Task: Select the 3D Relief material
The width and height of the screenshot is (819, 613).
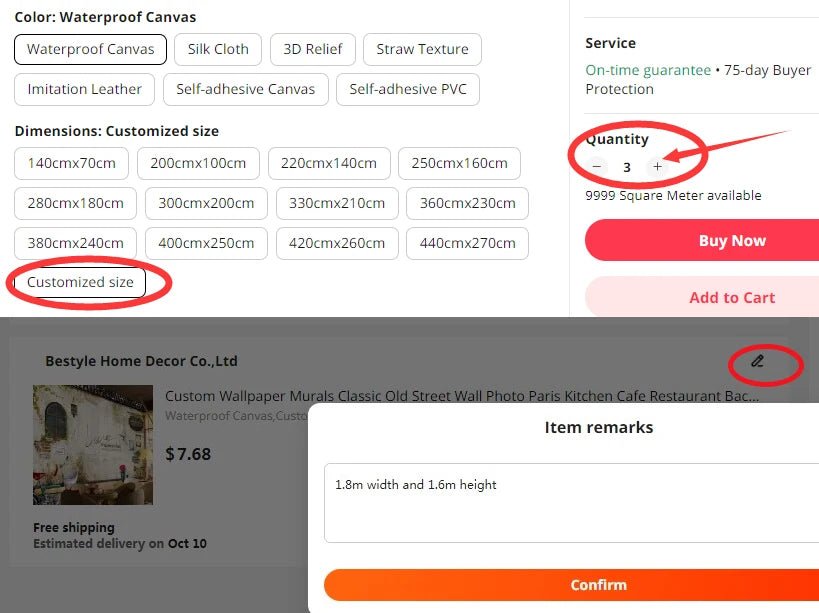Action: (312, 48)
